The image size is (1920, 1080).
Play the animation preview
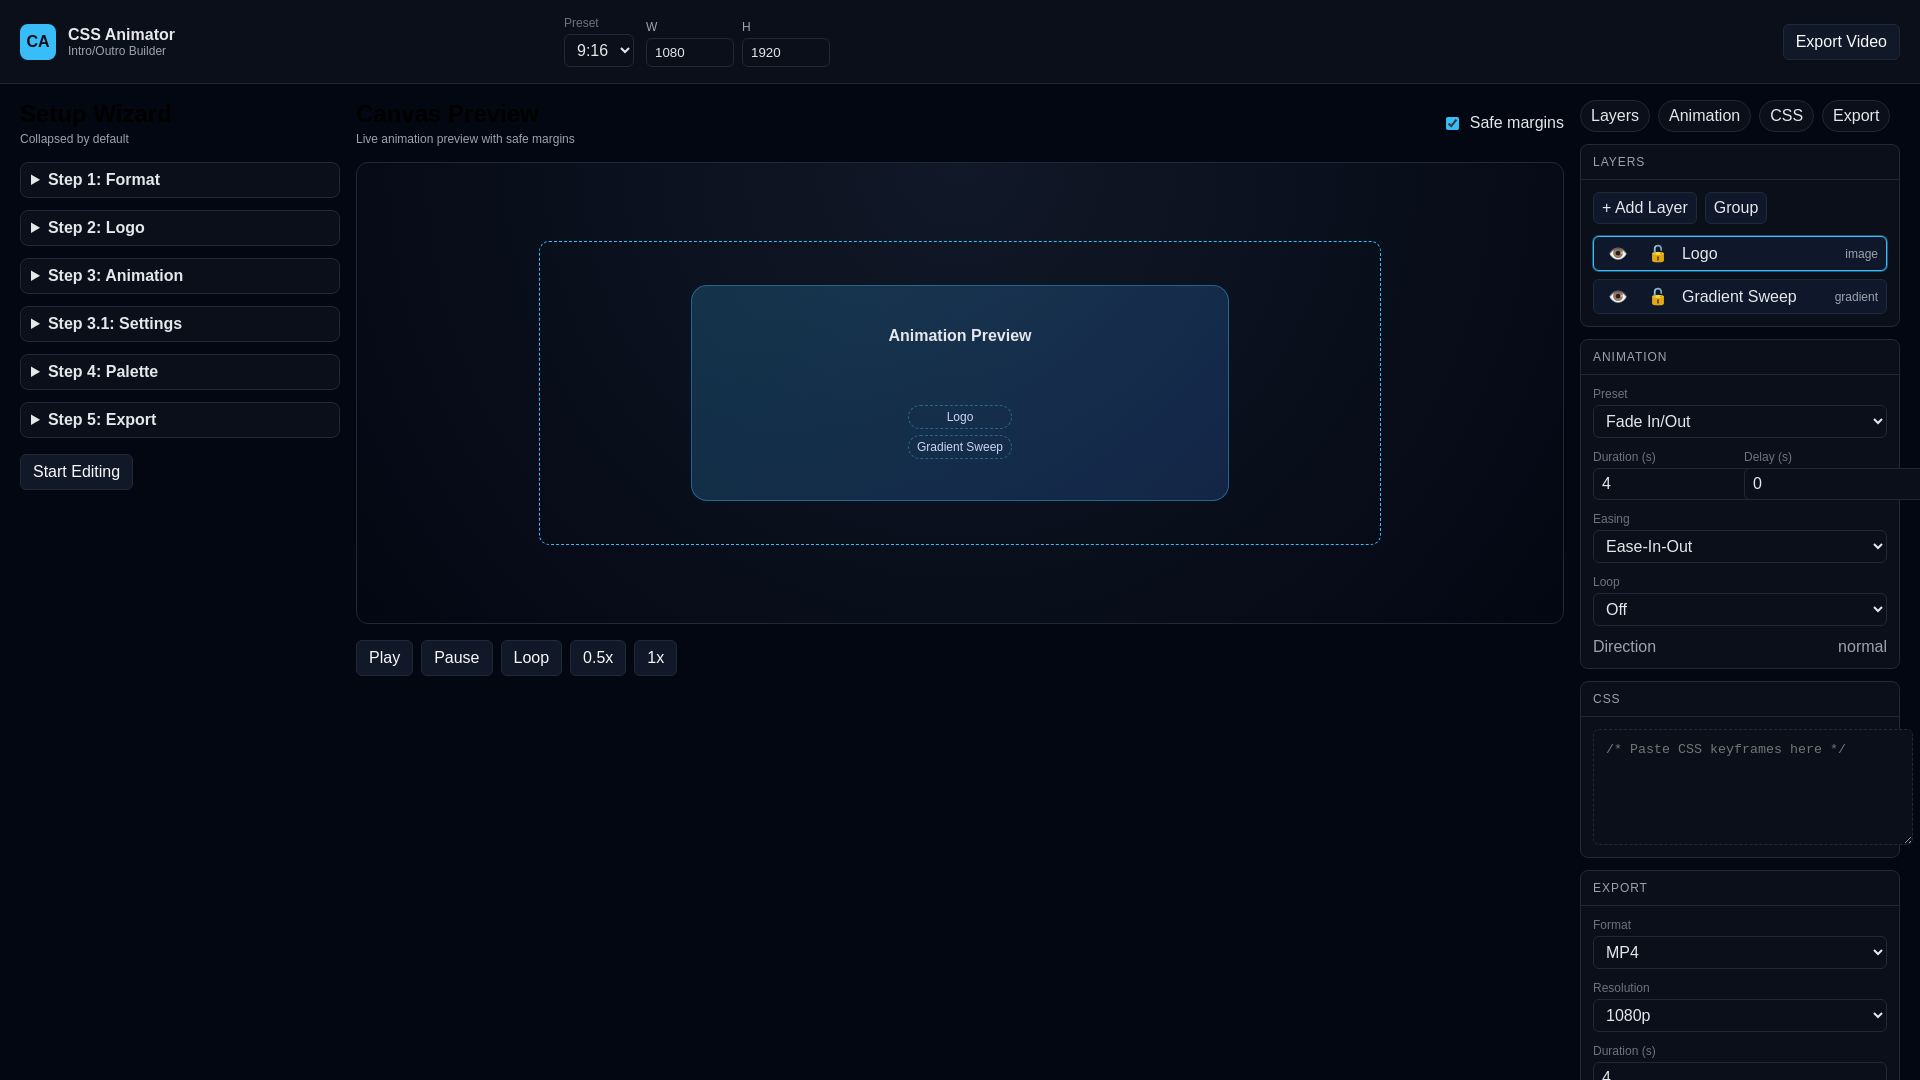pos(384,658)
